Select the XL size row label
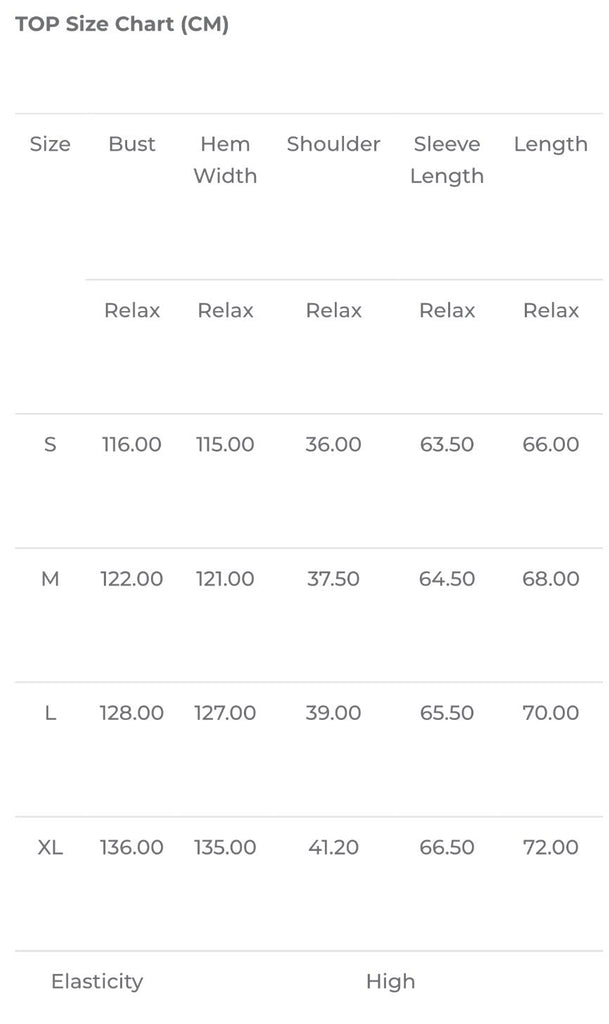This screenshot has height=1024, width=609. [50, 847]
